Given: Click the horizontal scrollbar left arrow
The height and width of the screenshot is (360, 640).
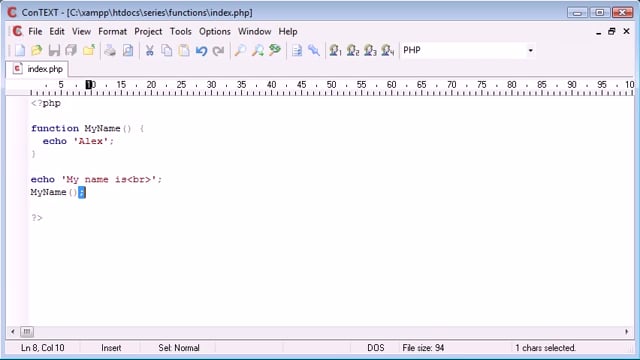Looking at the screenshot, I should (13, 331).
